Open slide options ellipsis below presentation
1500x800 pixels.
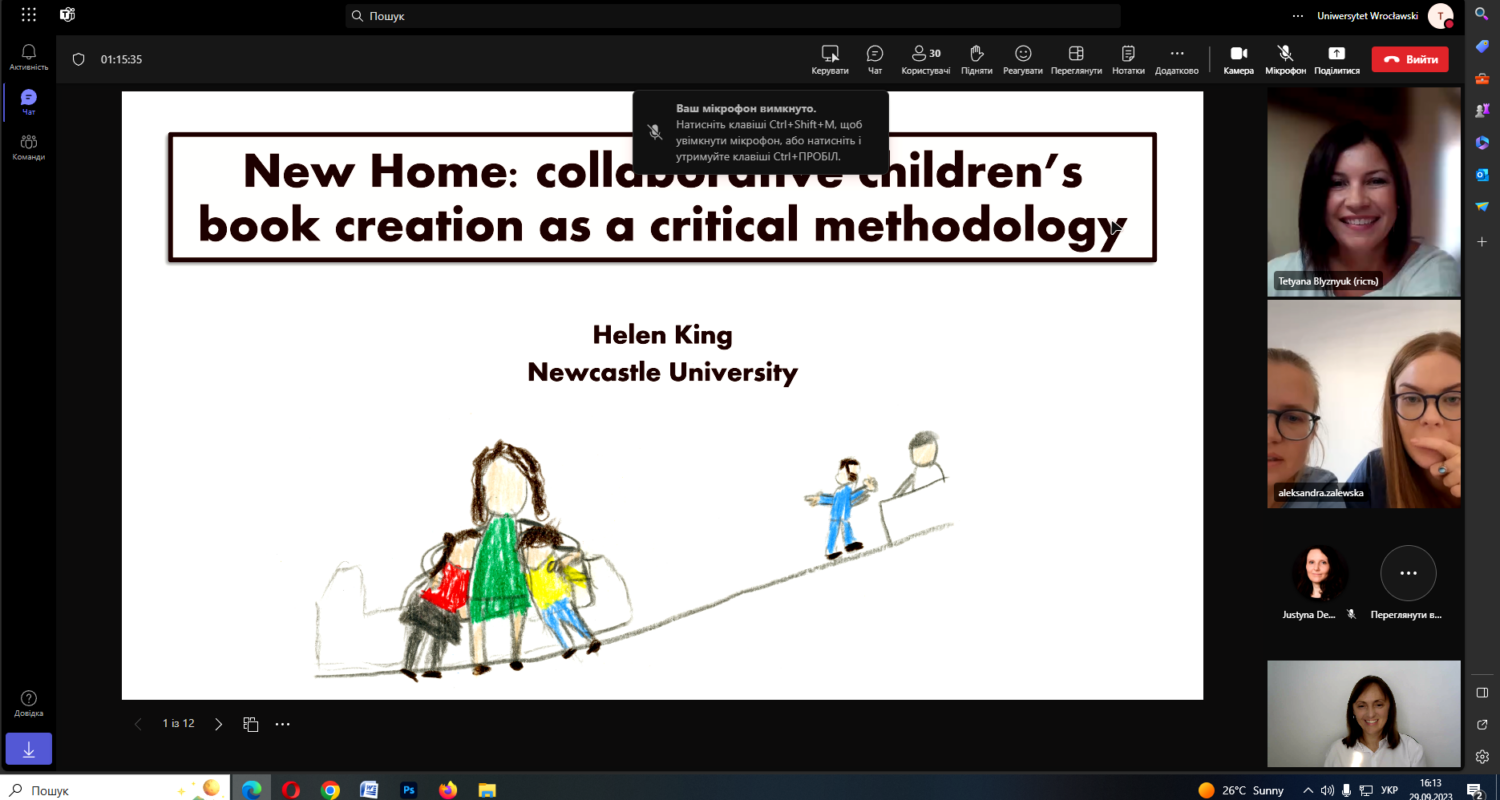point(283,724)
